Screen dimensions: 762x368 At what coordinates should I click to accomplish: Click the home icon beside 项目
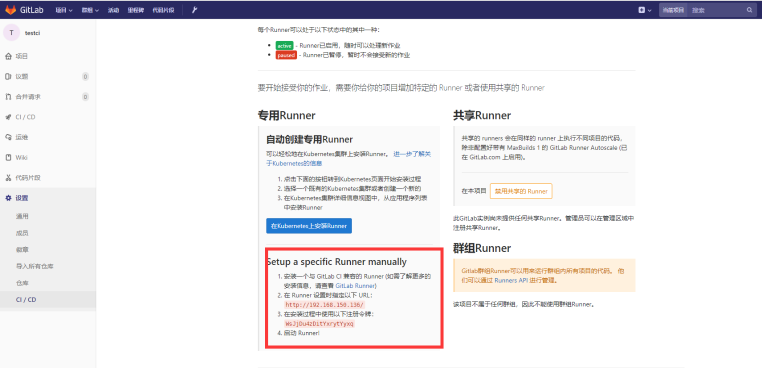(8, 56)
